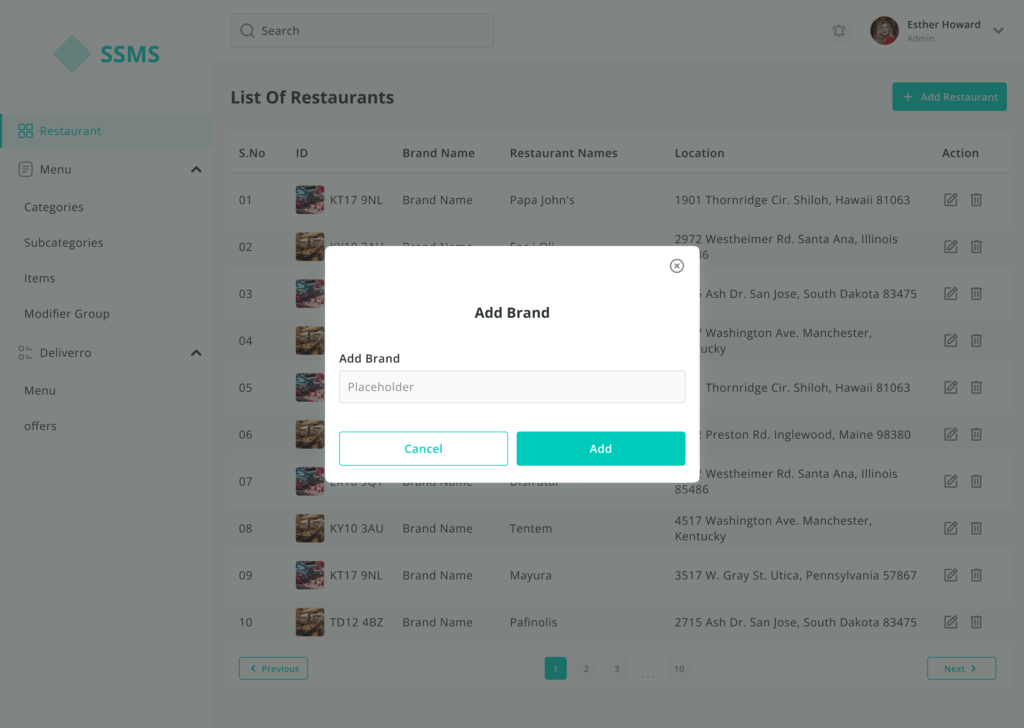Go to the Next page
Viewport: 1024px width, 728px height.
961,669
